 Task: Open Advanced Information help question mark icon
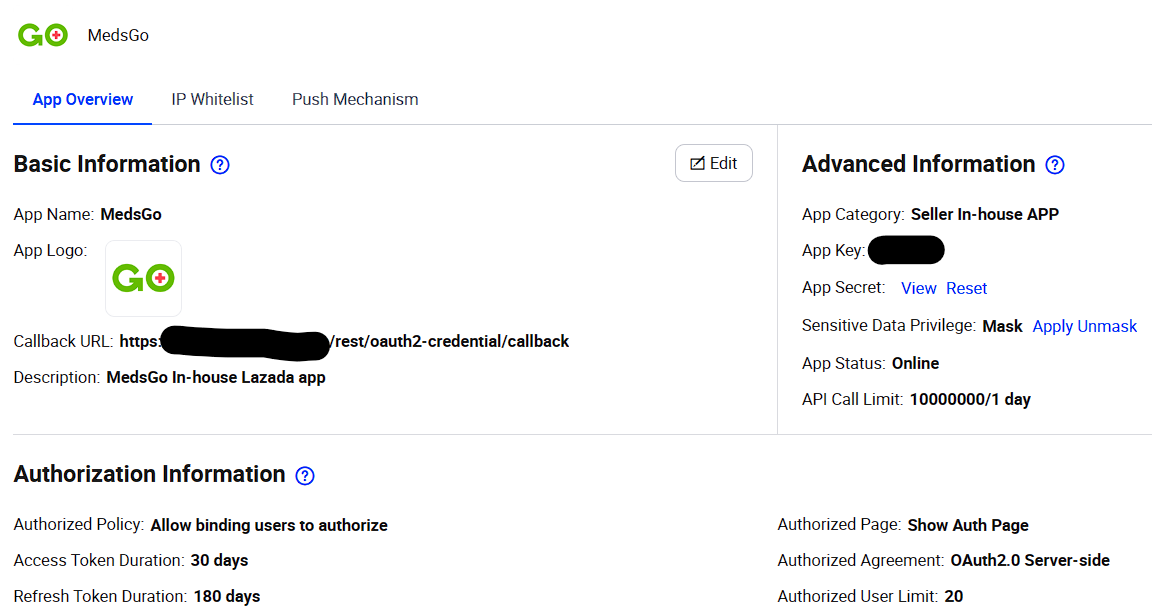(x=1055, y=165)
